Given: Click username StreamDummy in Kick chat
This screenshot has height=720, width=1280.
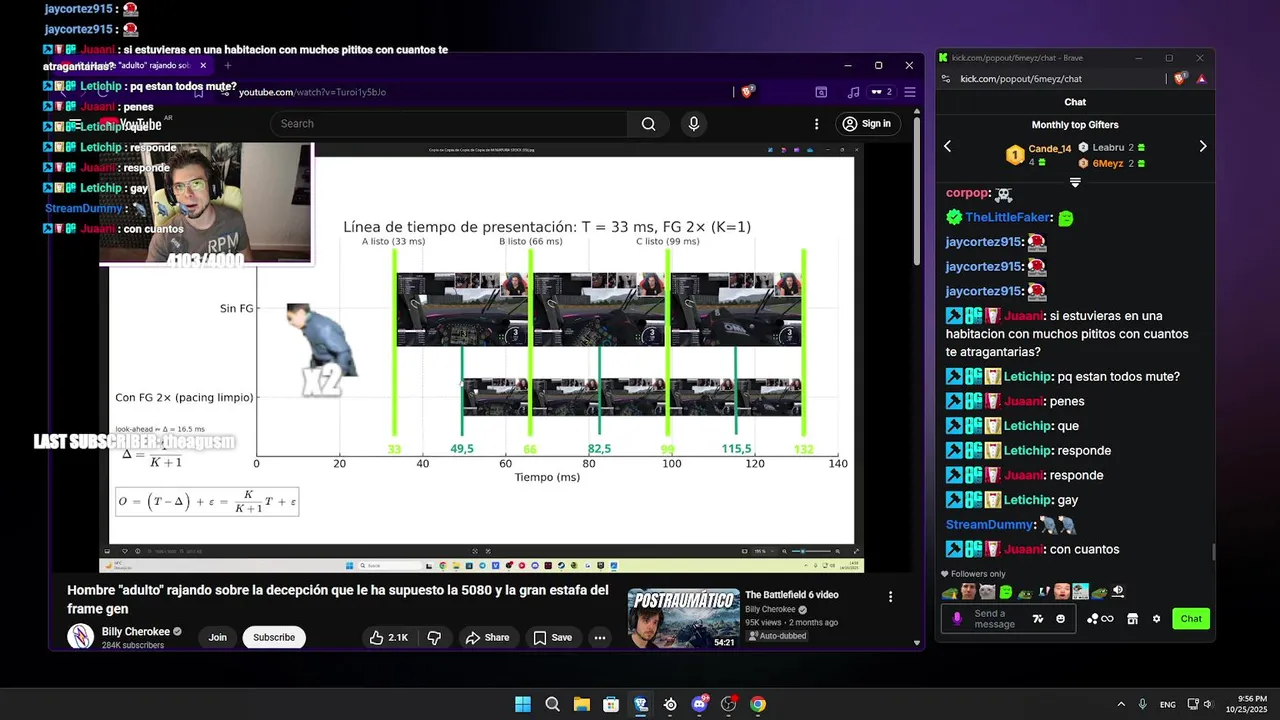Looking at the screenshot, I should (989, 525).
